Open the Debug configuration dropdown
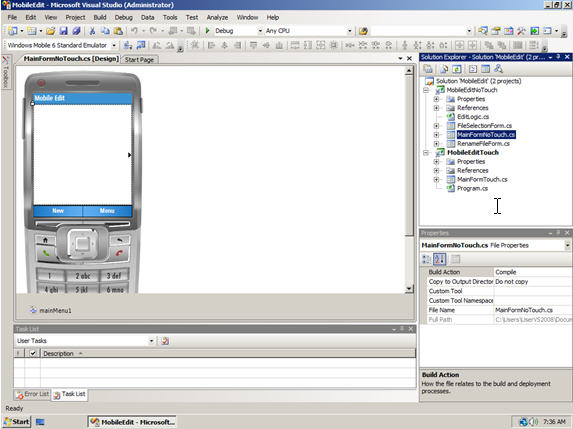The image size is (573, 429). click(x=260, y=31)
